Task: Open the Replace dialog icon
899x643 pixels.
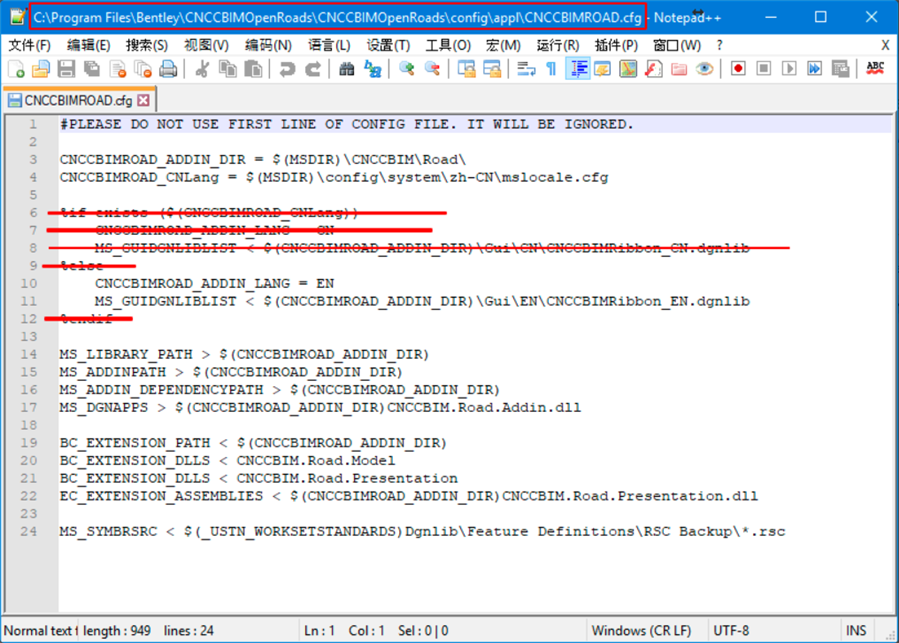Action: click(373, 69)
